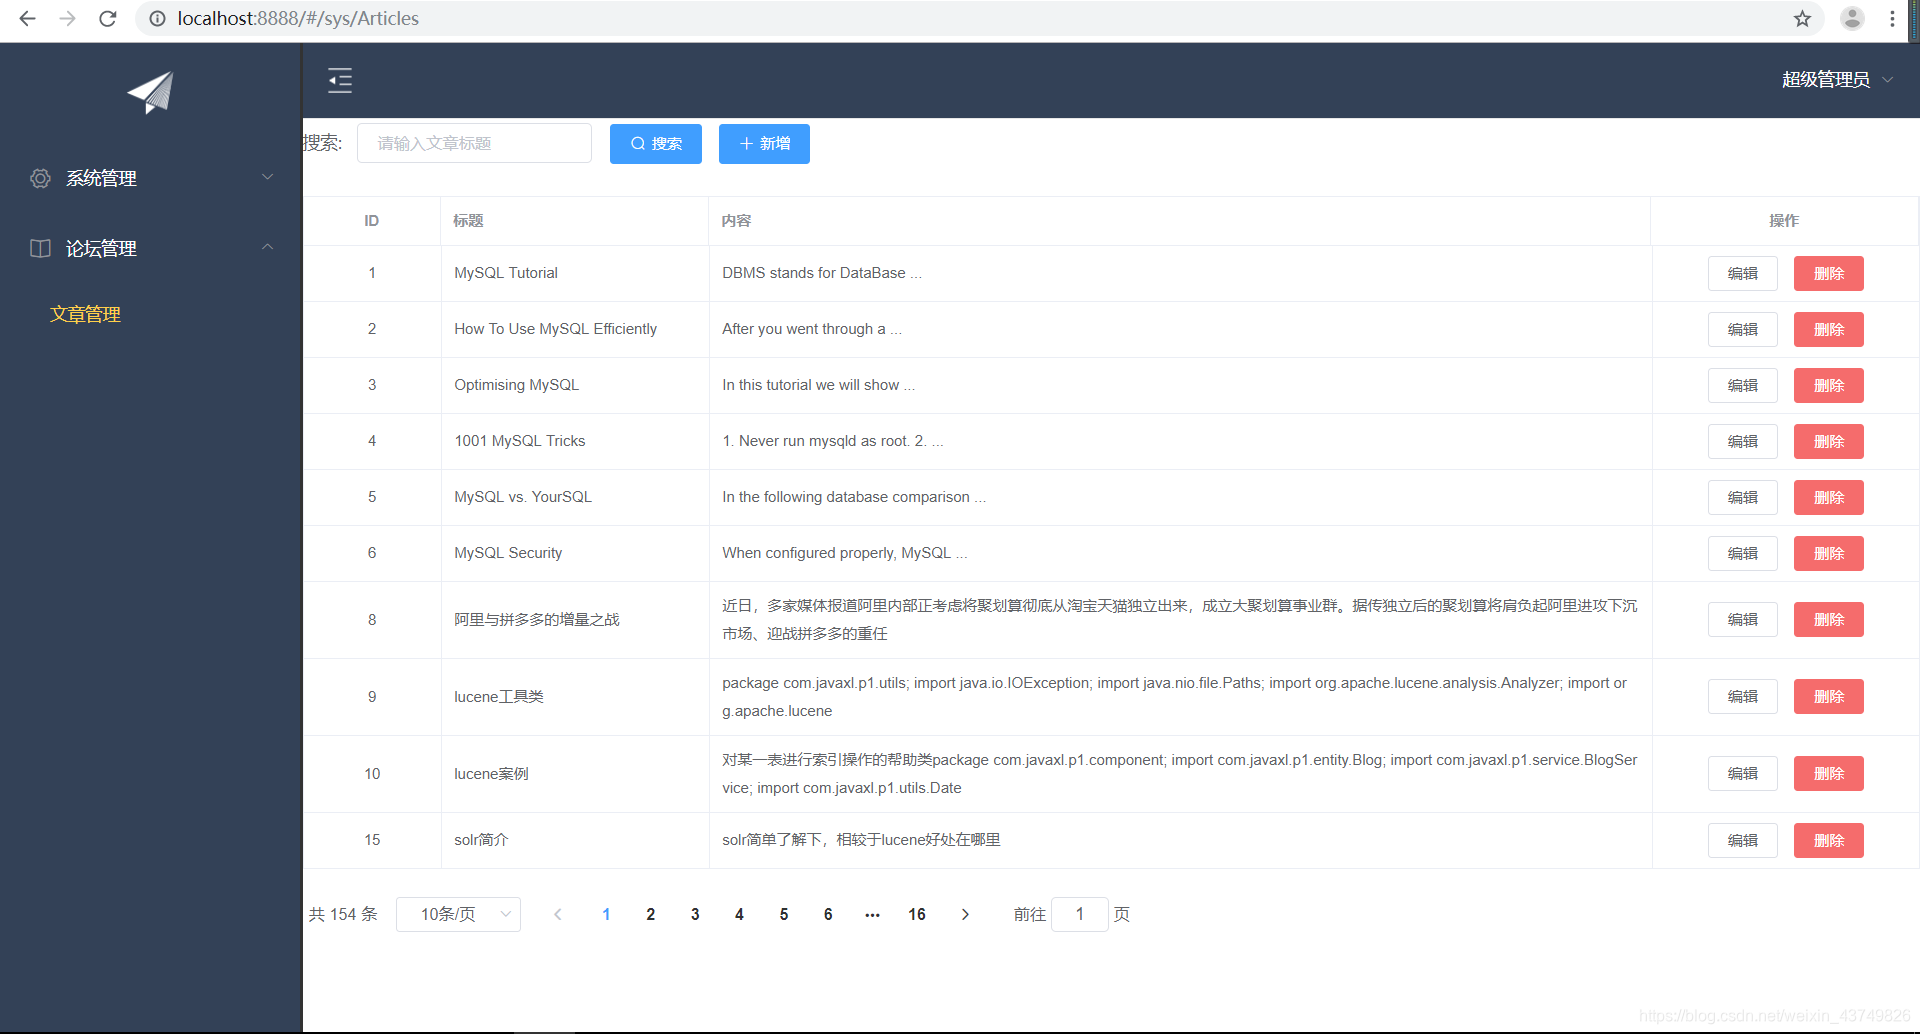Select pagination page 1
The image size is (1920, 1034).
(x=606, y=914)
